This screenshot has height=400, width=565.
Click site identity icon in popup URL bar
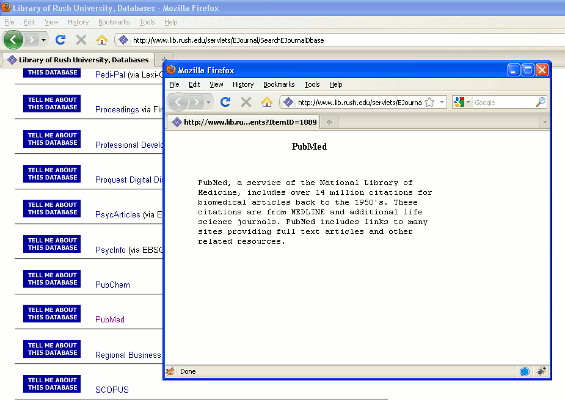pyautogui.click(x=288, y=102)
